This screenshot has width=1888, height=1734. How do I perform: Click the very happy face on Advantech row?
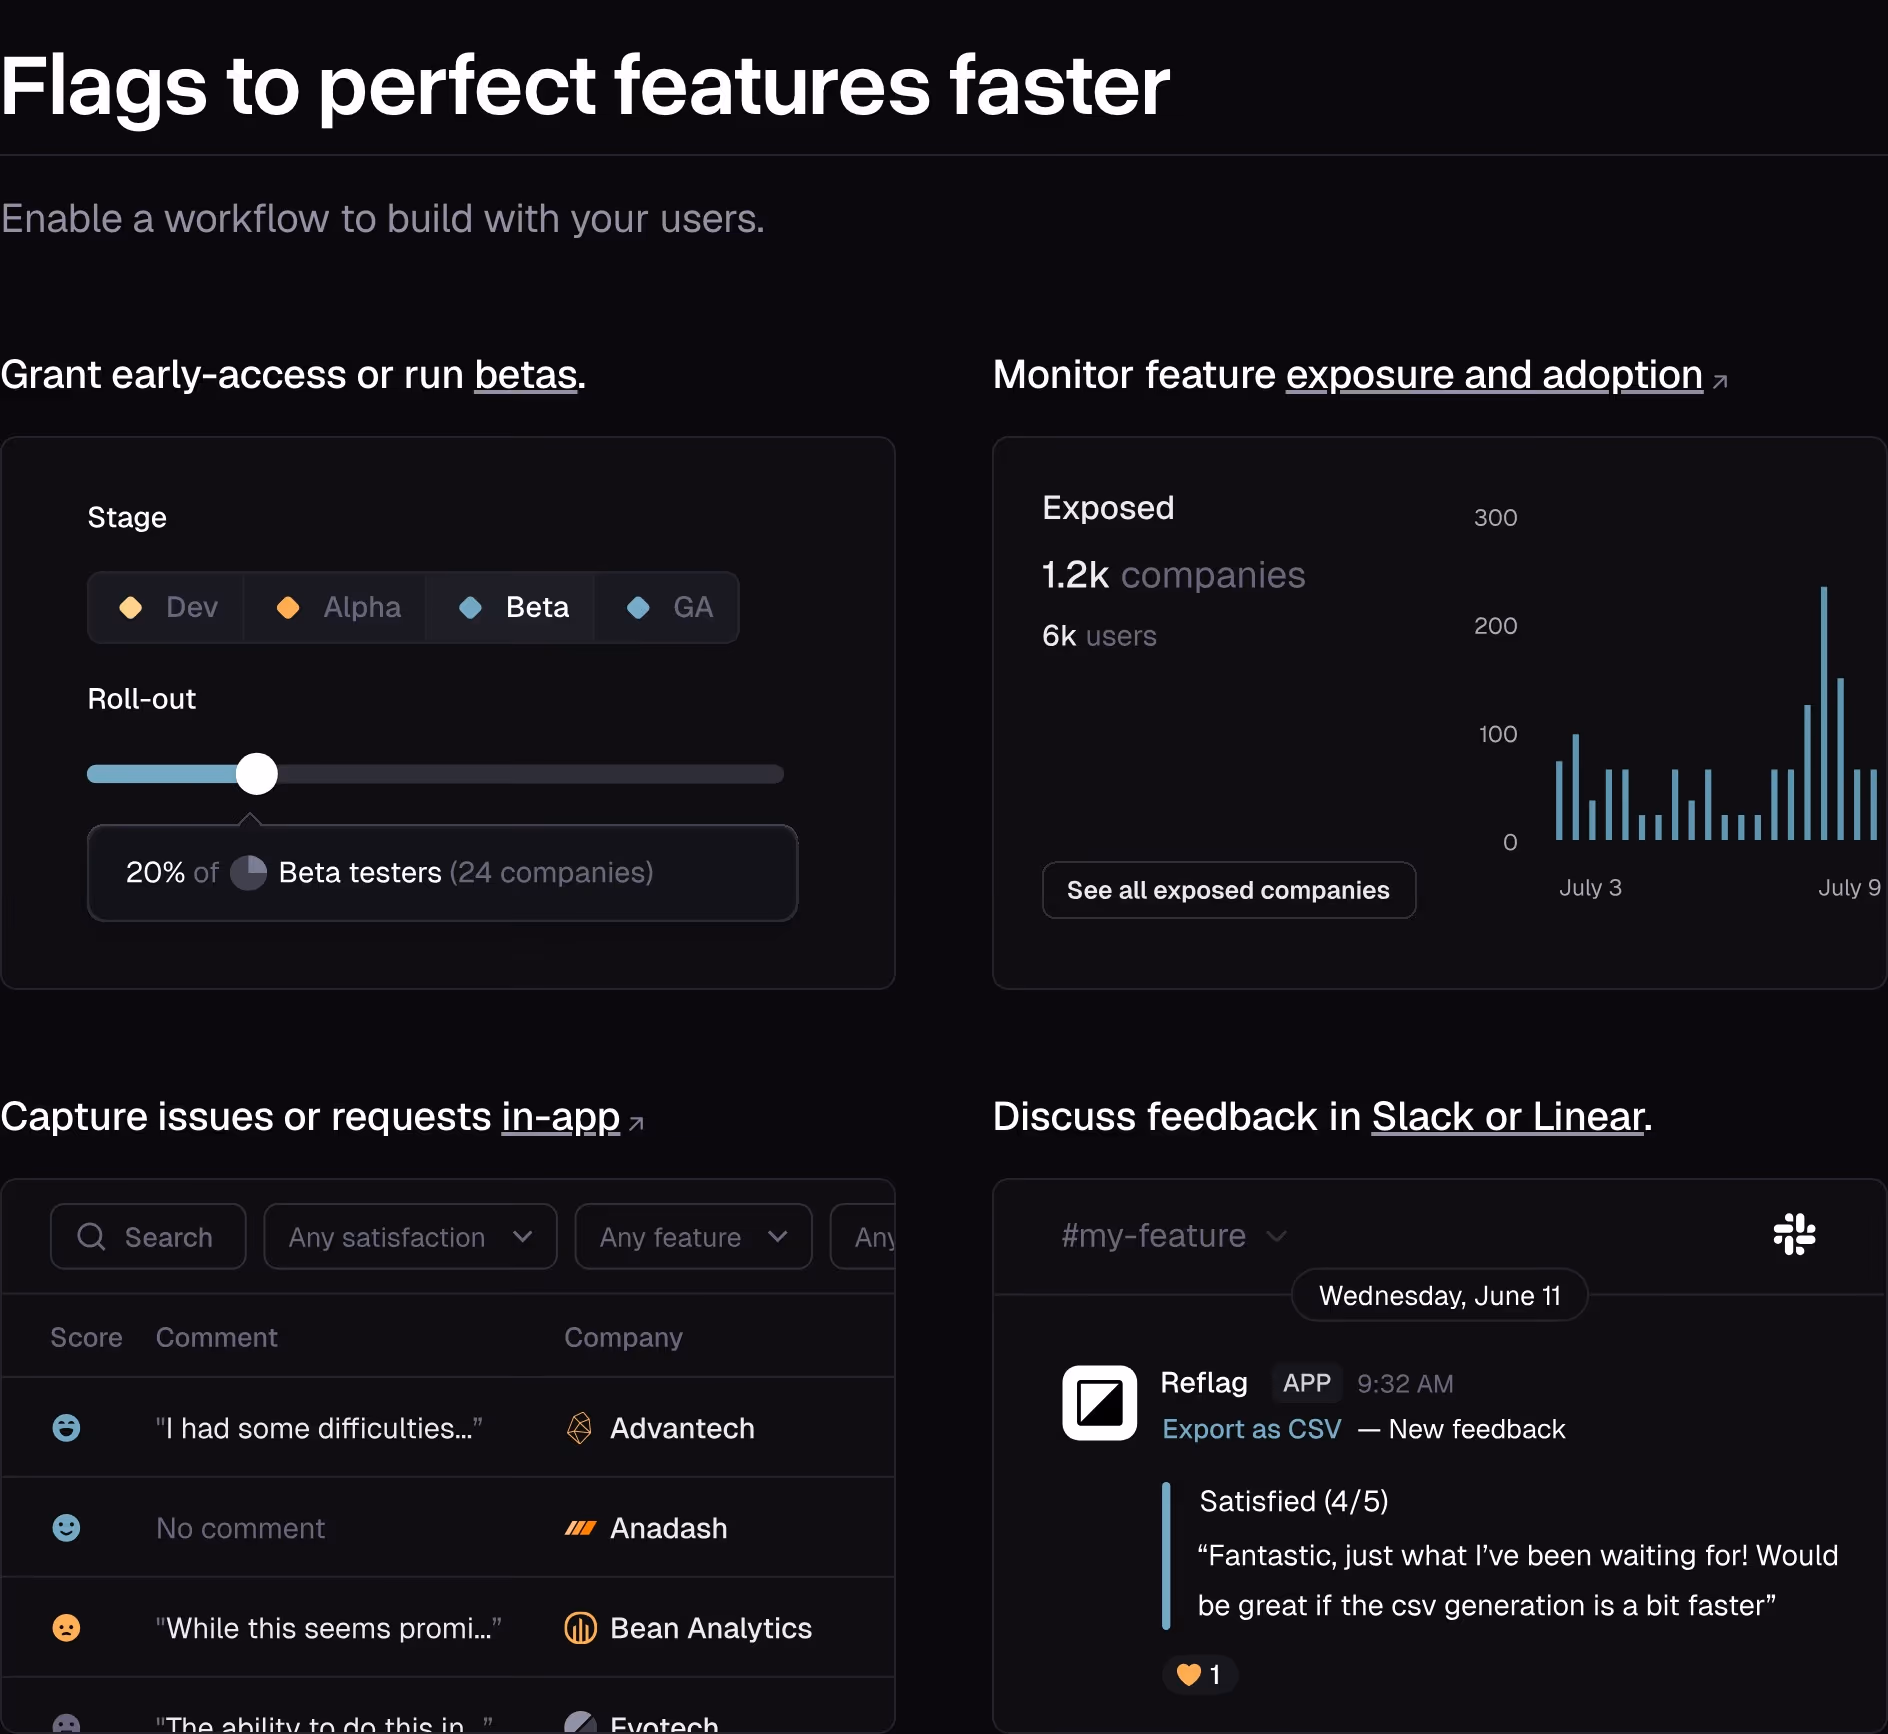pos(66,1428)
